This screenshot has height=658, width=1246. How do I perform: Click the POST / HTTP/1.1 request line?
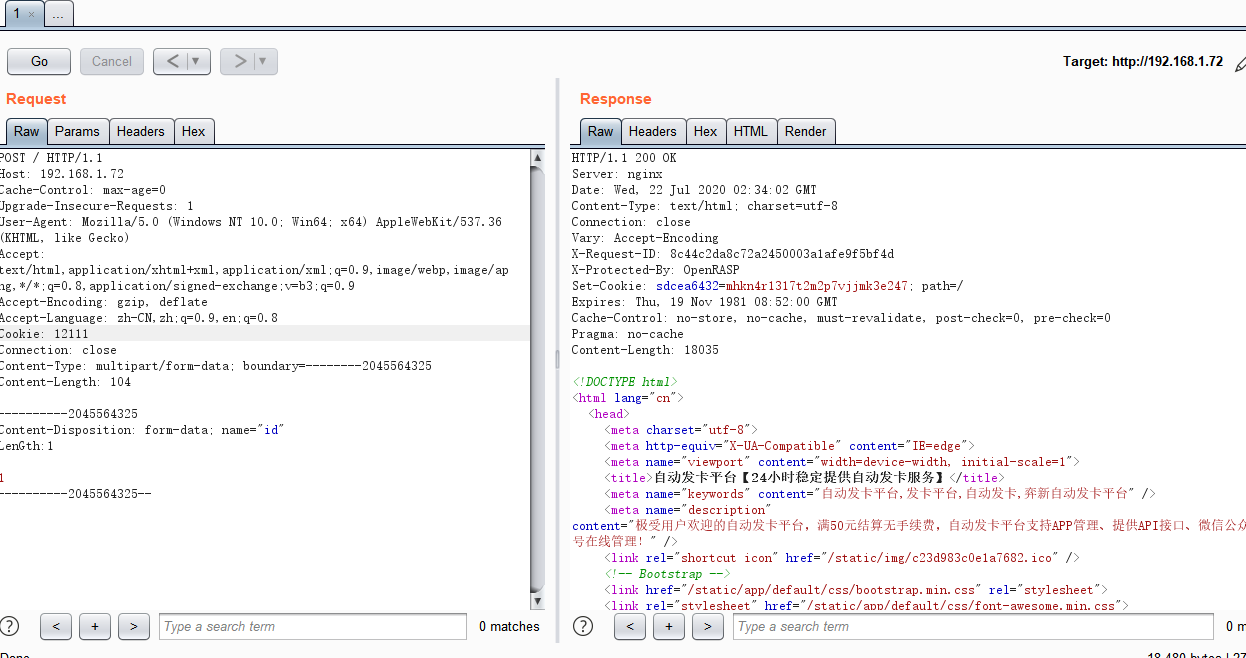coord(51,158)
